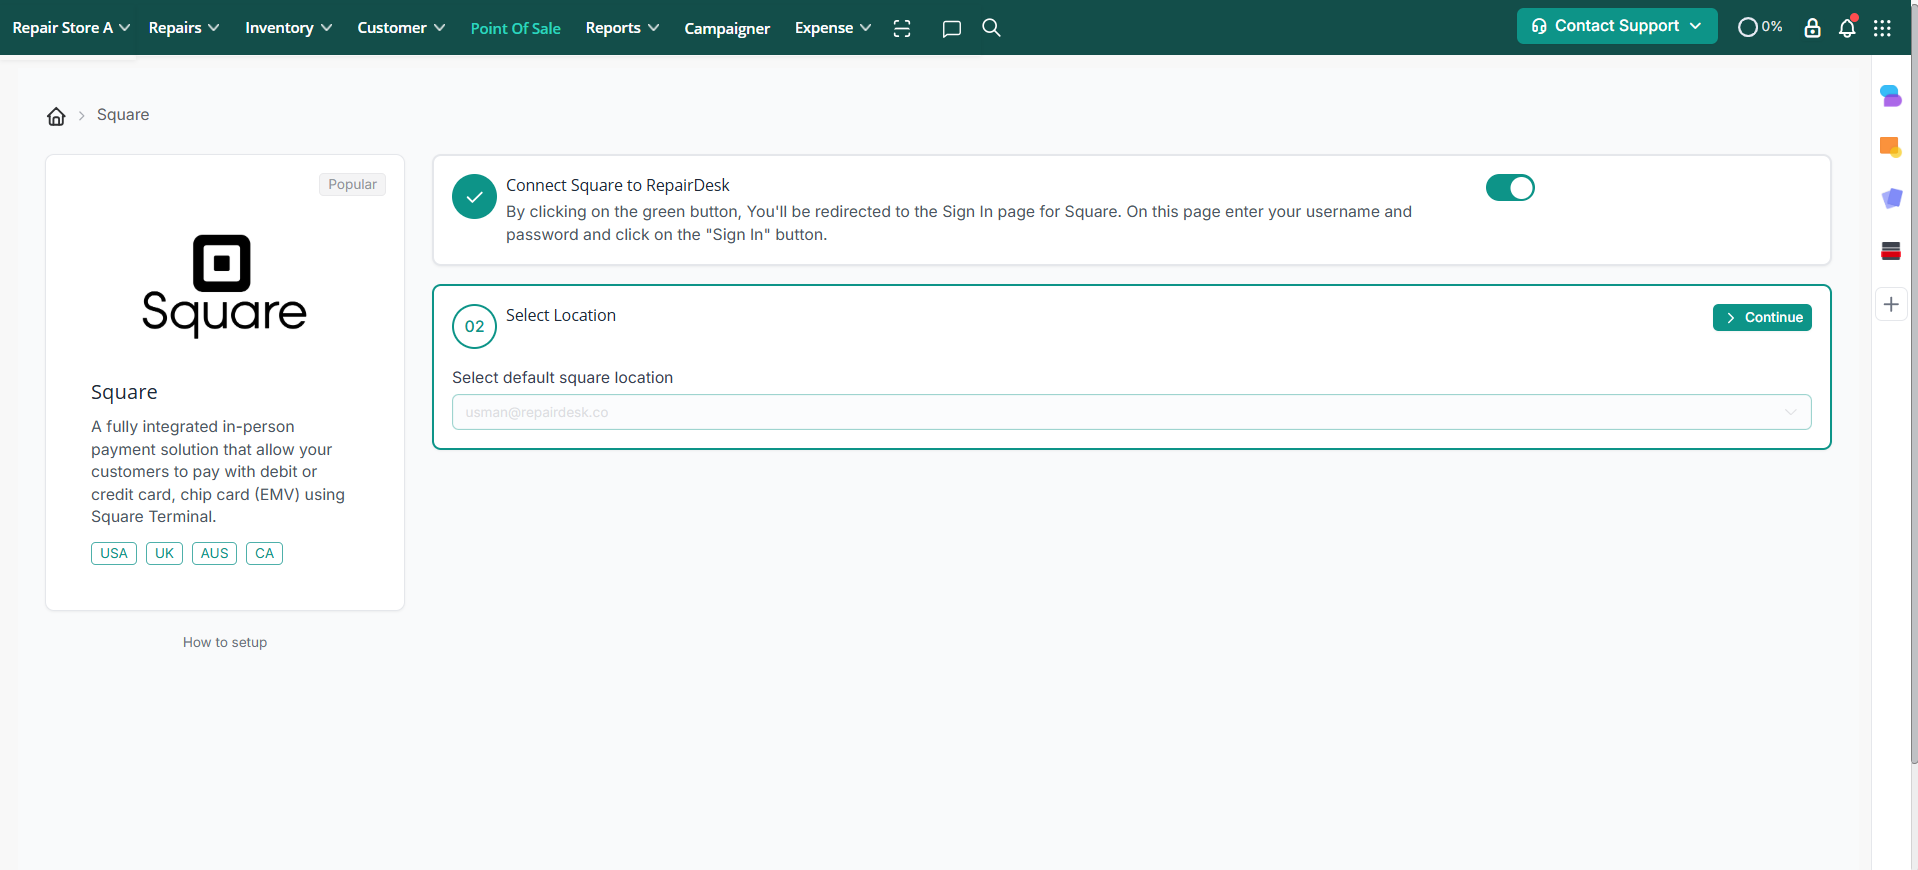The height and width of the screenshot is (870, 1918).
Task: Open the Reports menu
Action: click(622, 28)
